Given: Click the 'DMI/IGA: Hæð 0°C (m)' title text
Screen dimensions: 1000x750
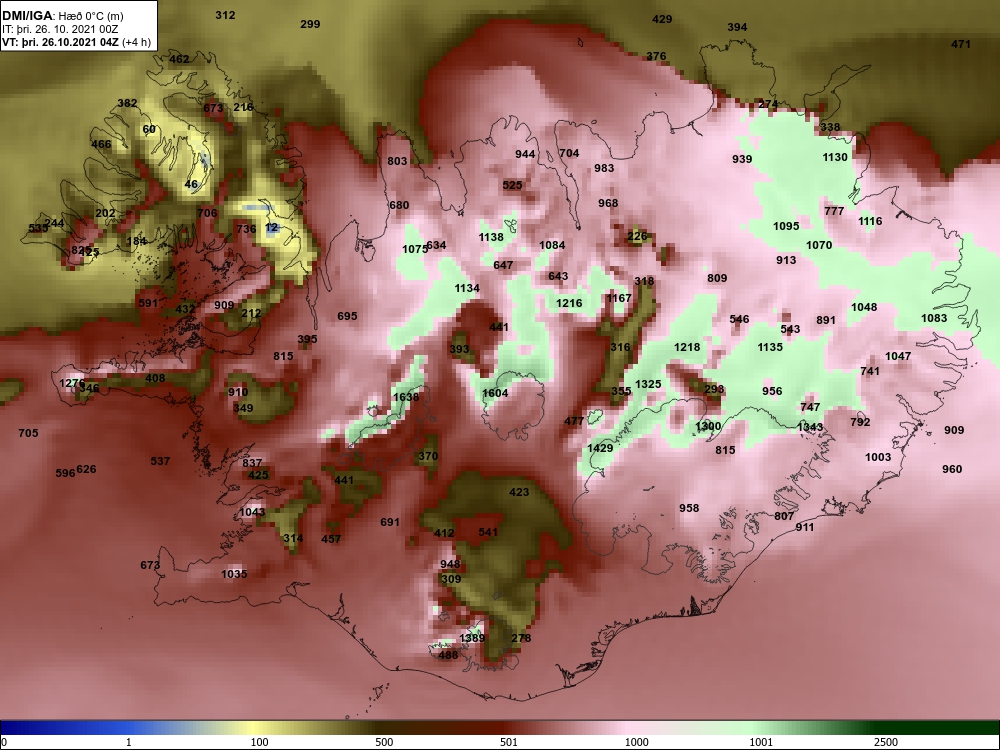Looking at the screenshot, I should click(62, 16).
